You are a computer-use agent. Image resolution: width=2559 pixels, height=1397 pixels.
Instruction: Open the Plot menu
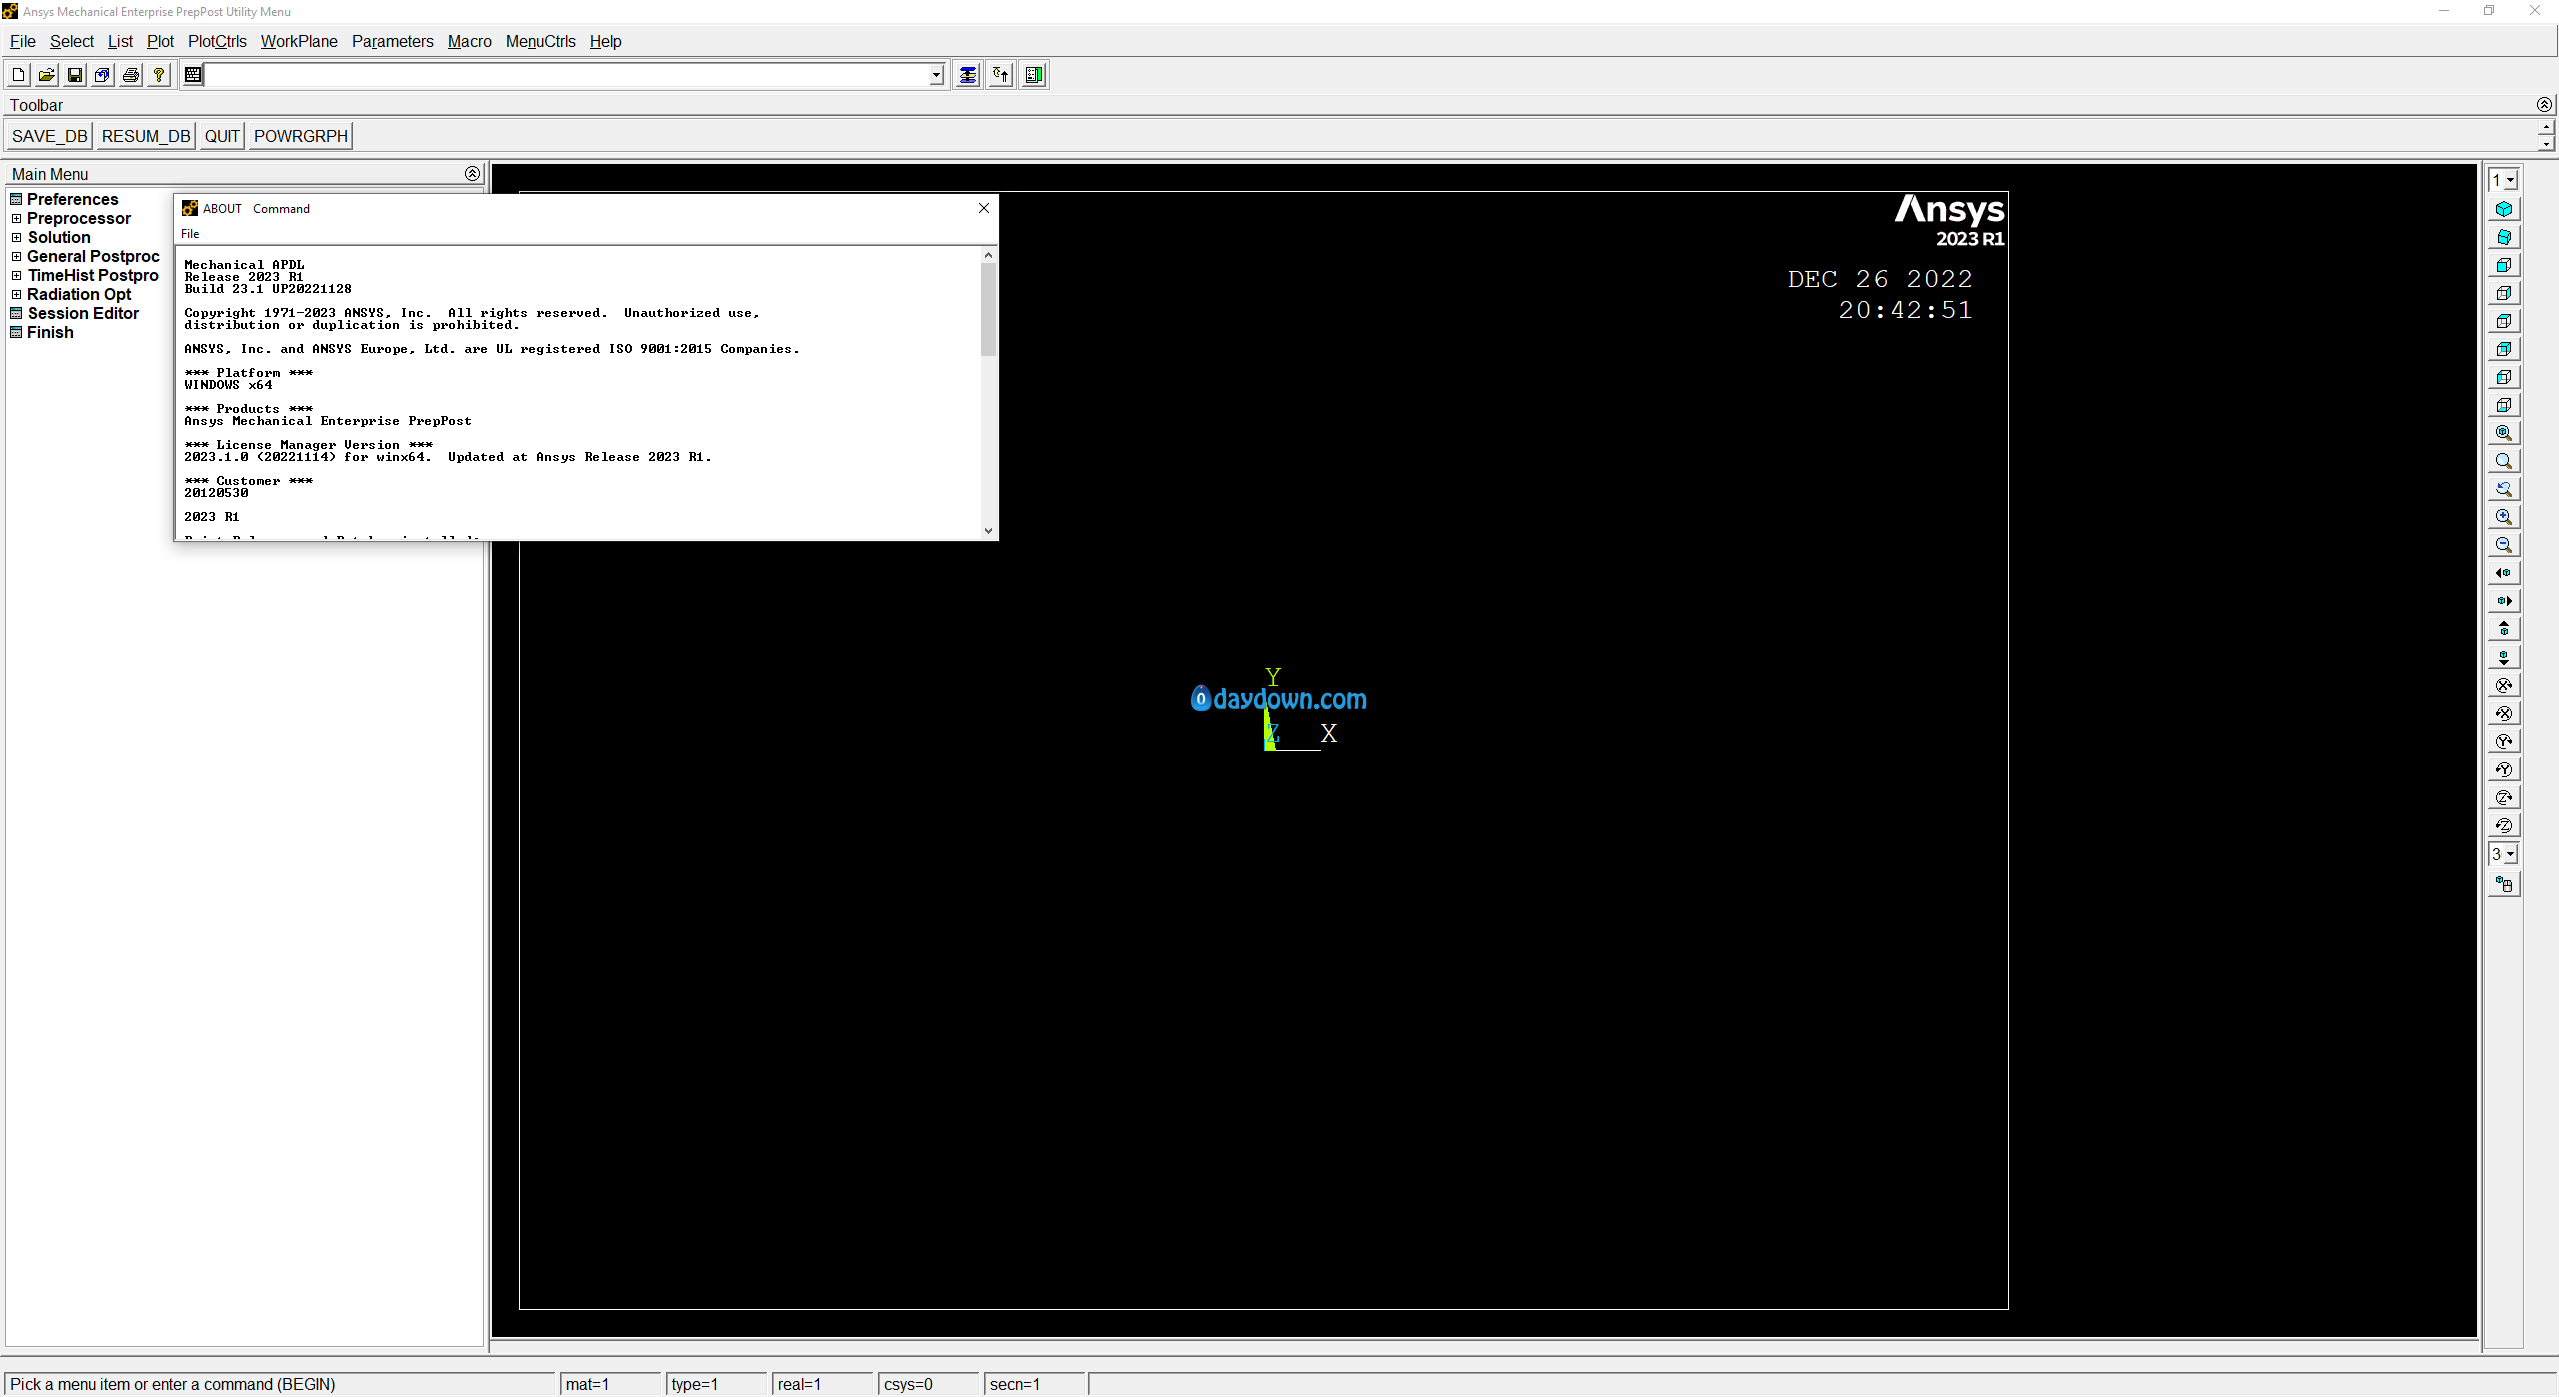tap(160, 41)
